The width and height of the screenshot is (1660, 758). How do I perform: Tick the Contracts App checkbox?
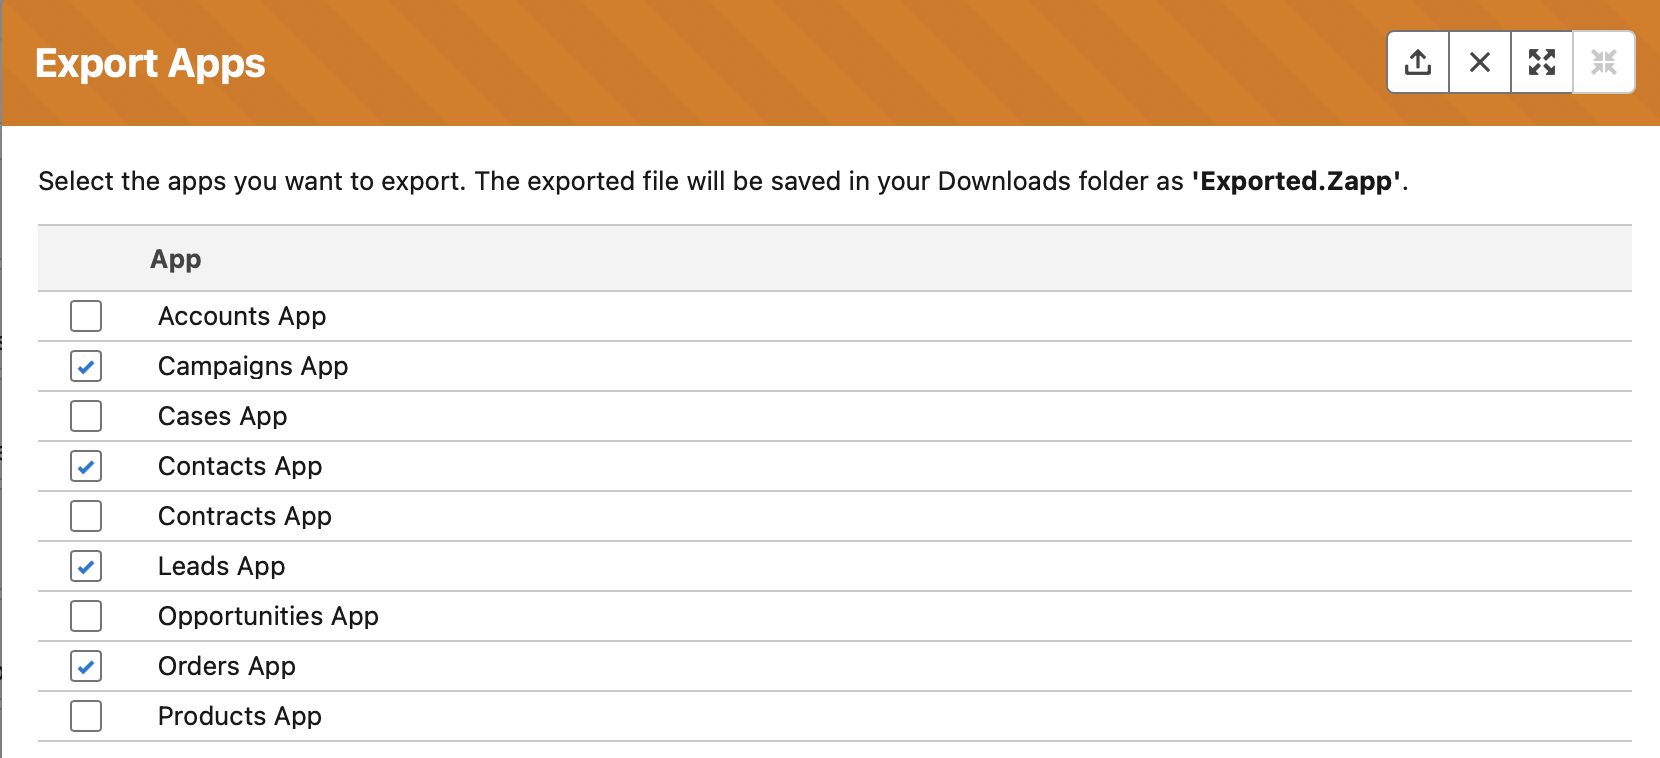86,516
